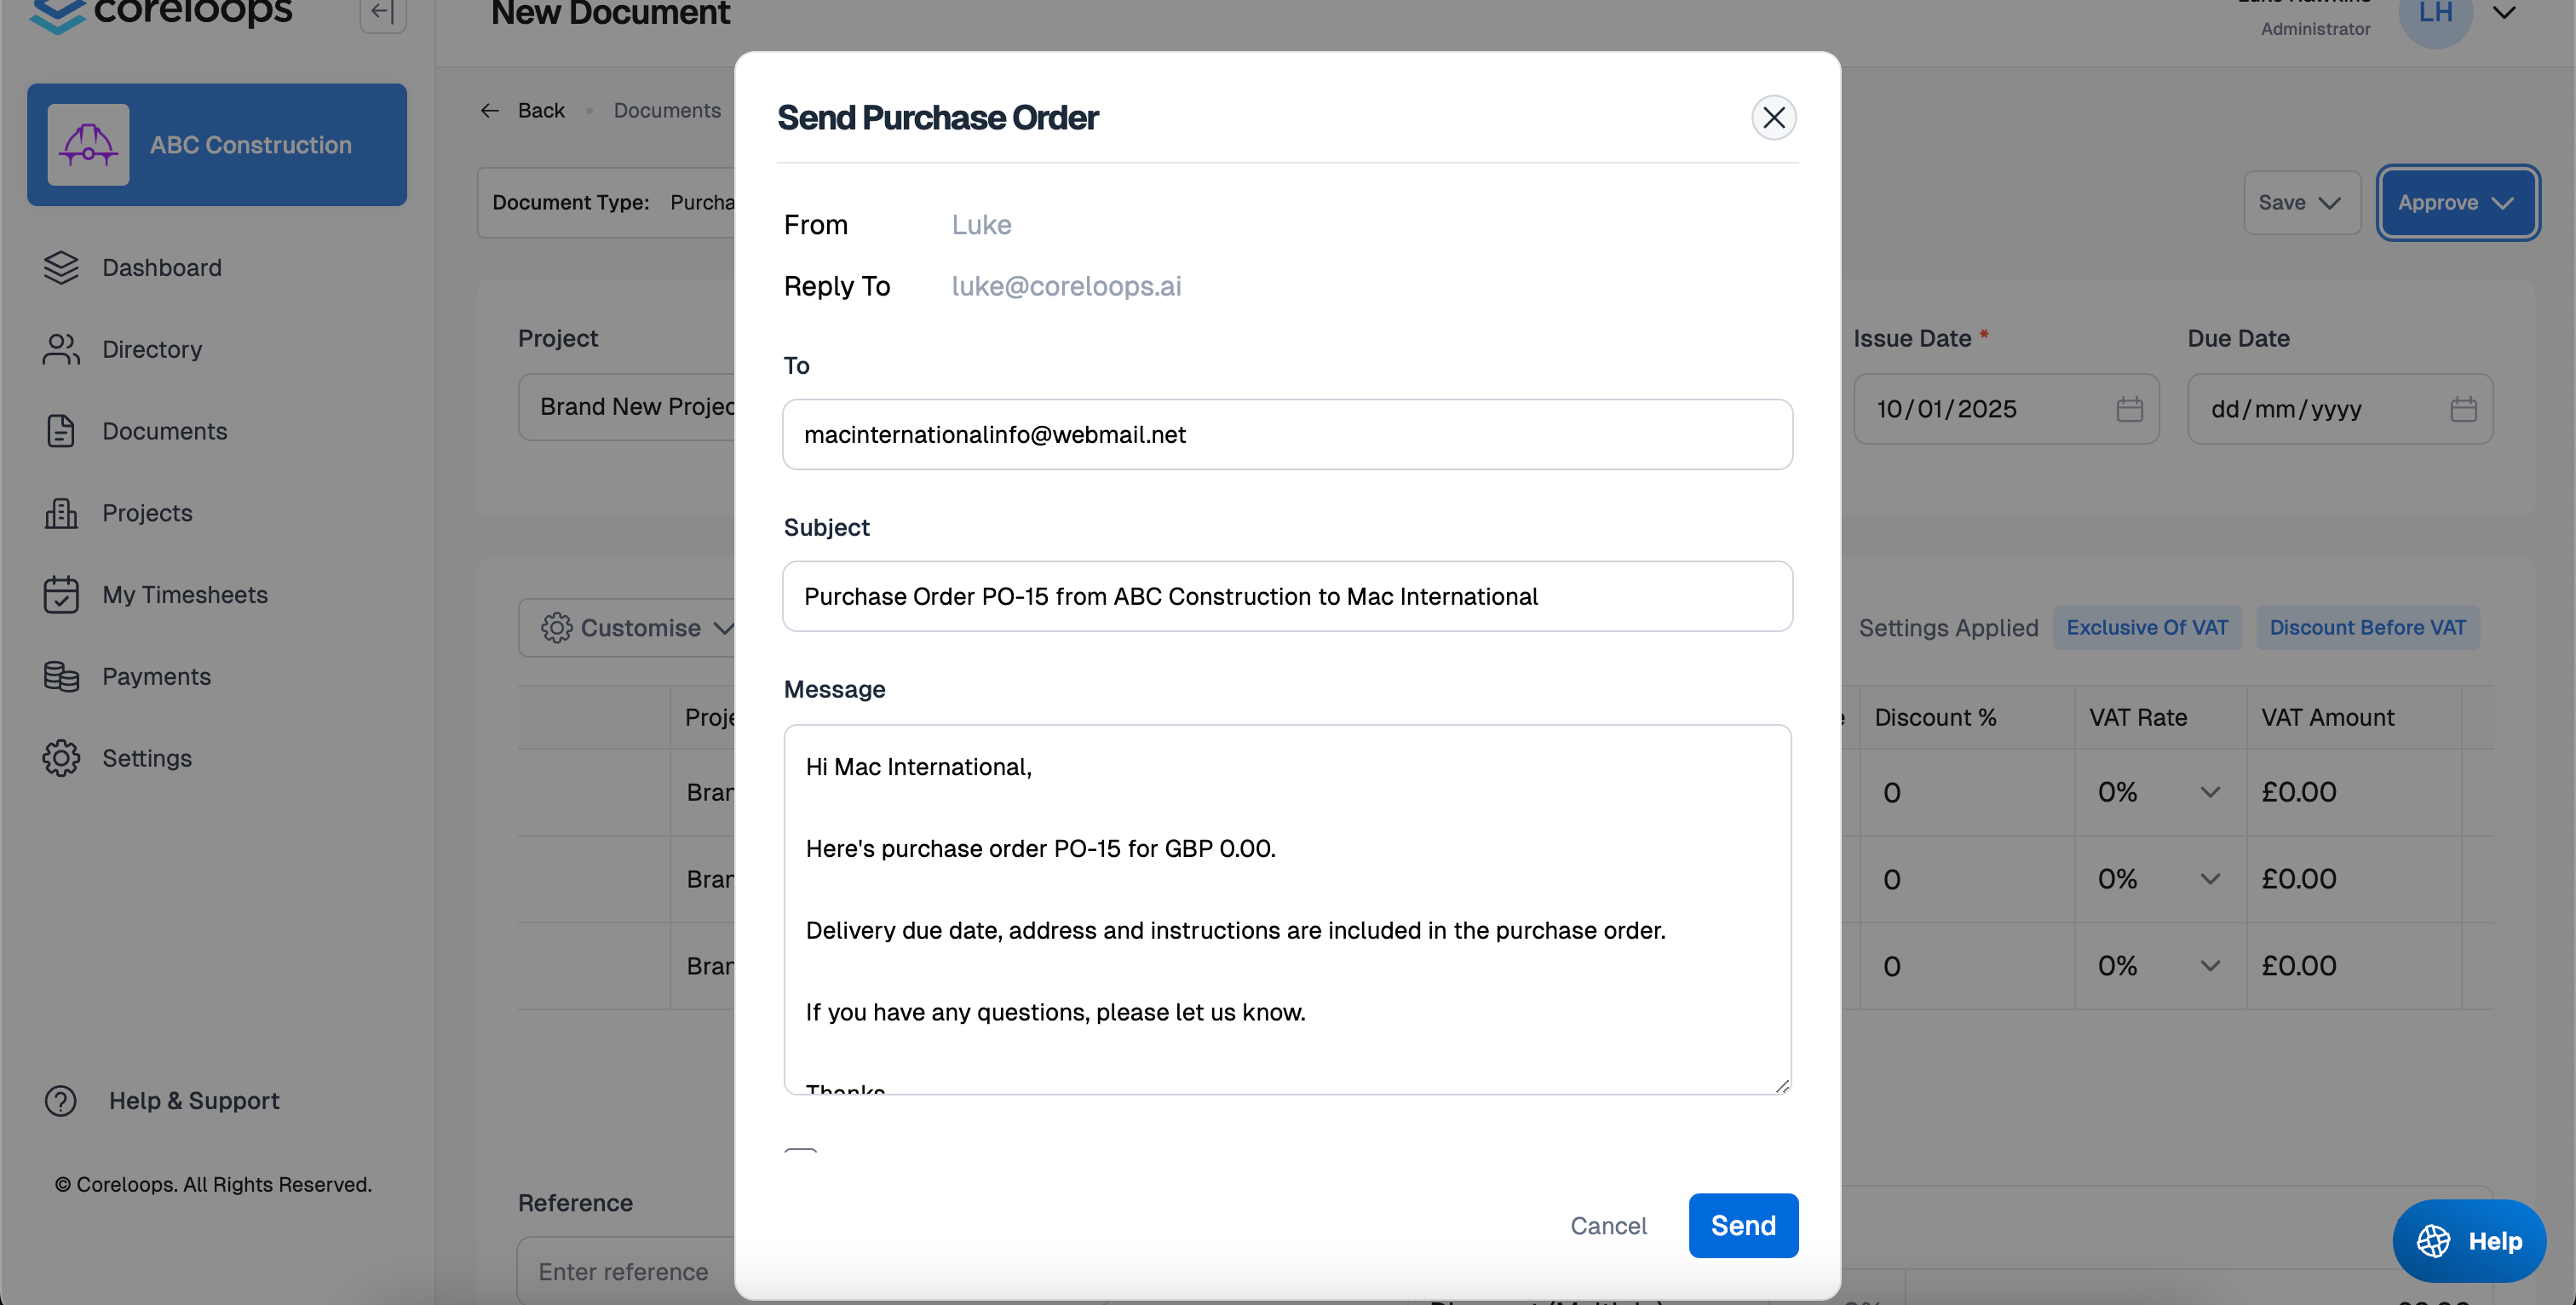
Task: Edit the To email address field
Action: click(x=1287, y=435)
